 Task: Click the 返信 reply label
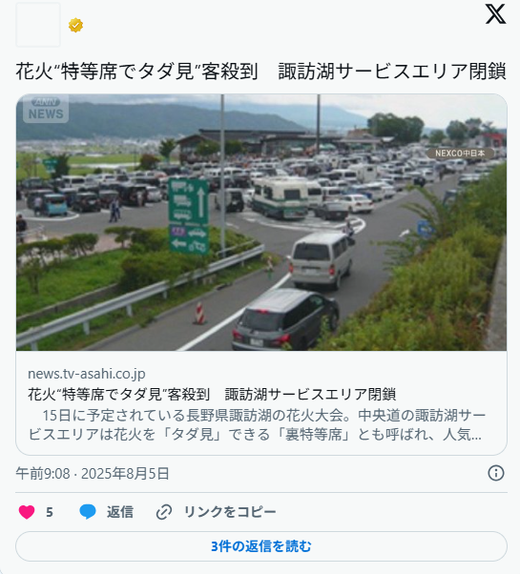coord(120,512)
